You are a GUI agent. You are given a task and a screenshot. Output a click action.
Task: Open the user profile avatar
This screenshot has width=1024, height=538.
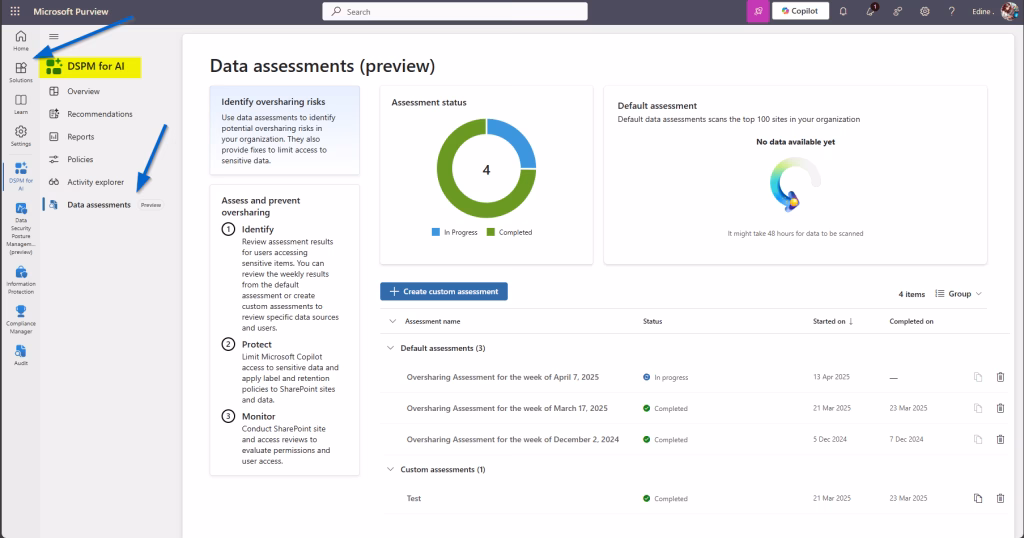pyautogui.click(x=1009, y=11)
